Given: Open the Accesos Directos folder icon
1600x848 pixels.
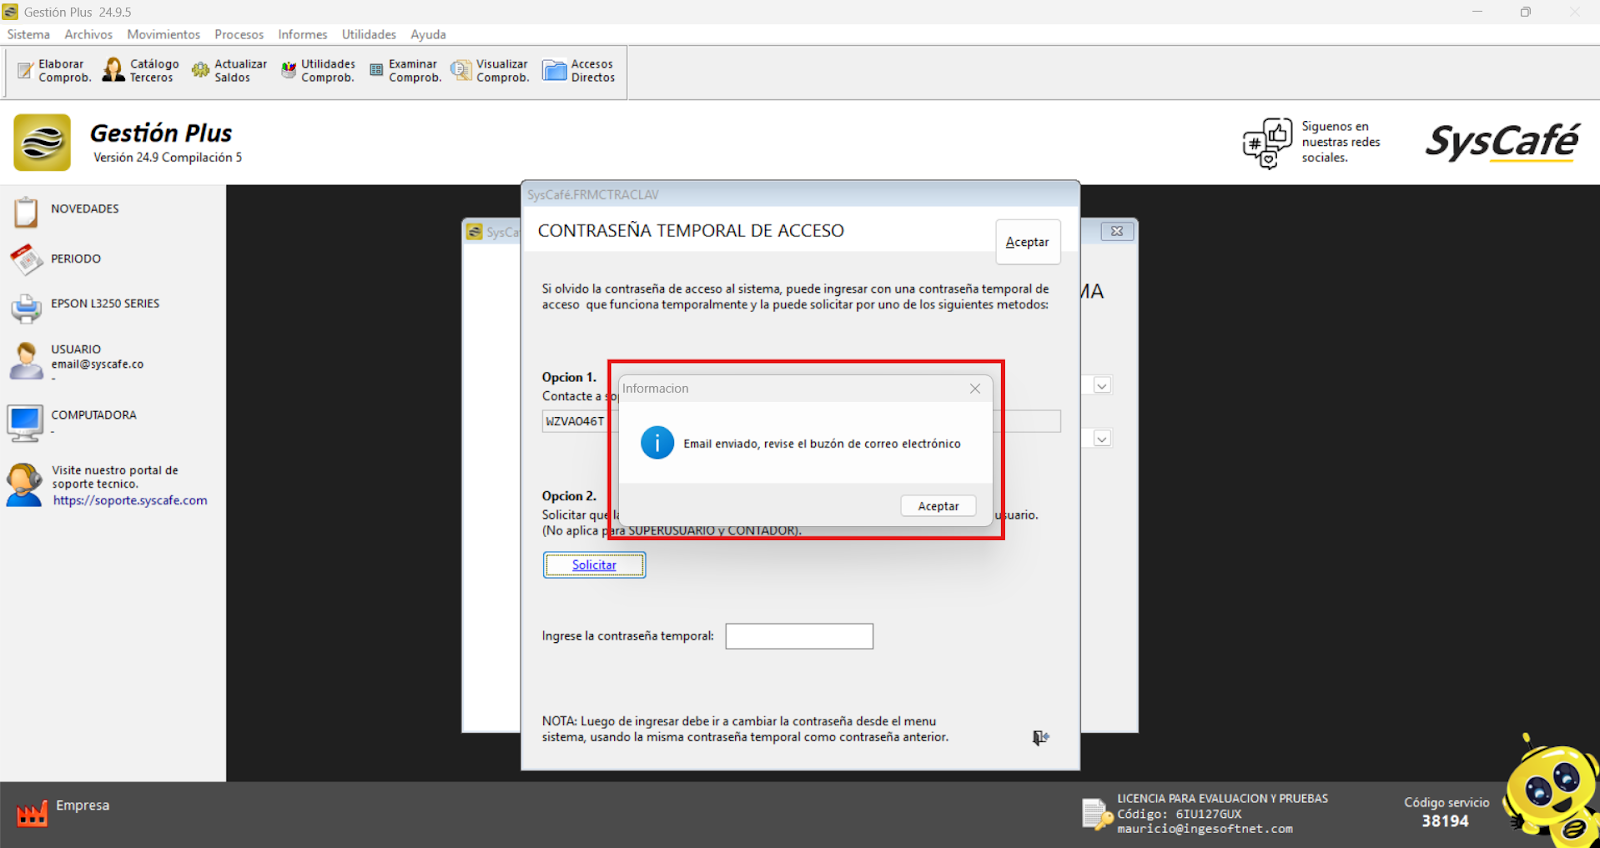Looking at the screenshot, I should point(554,70).
